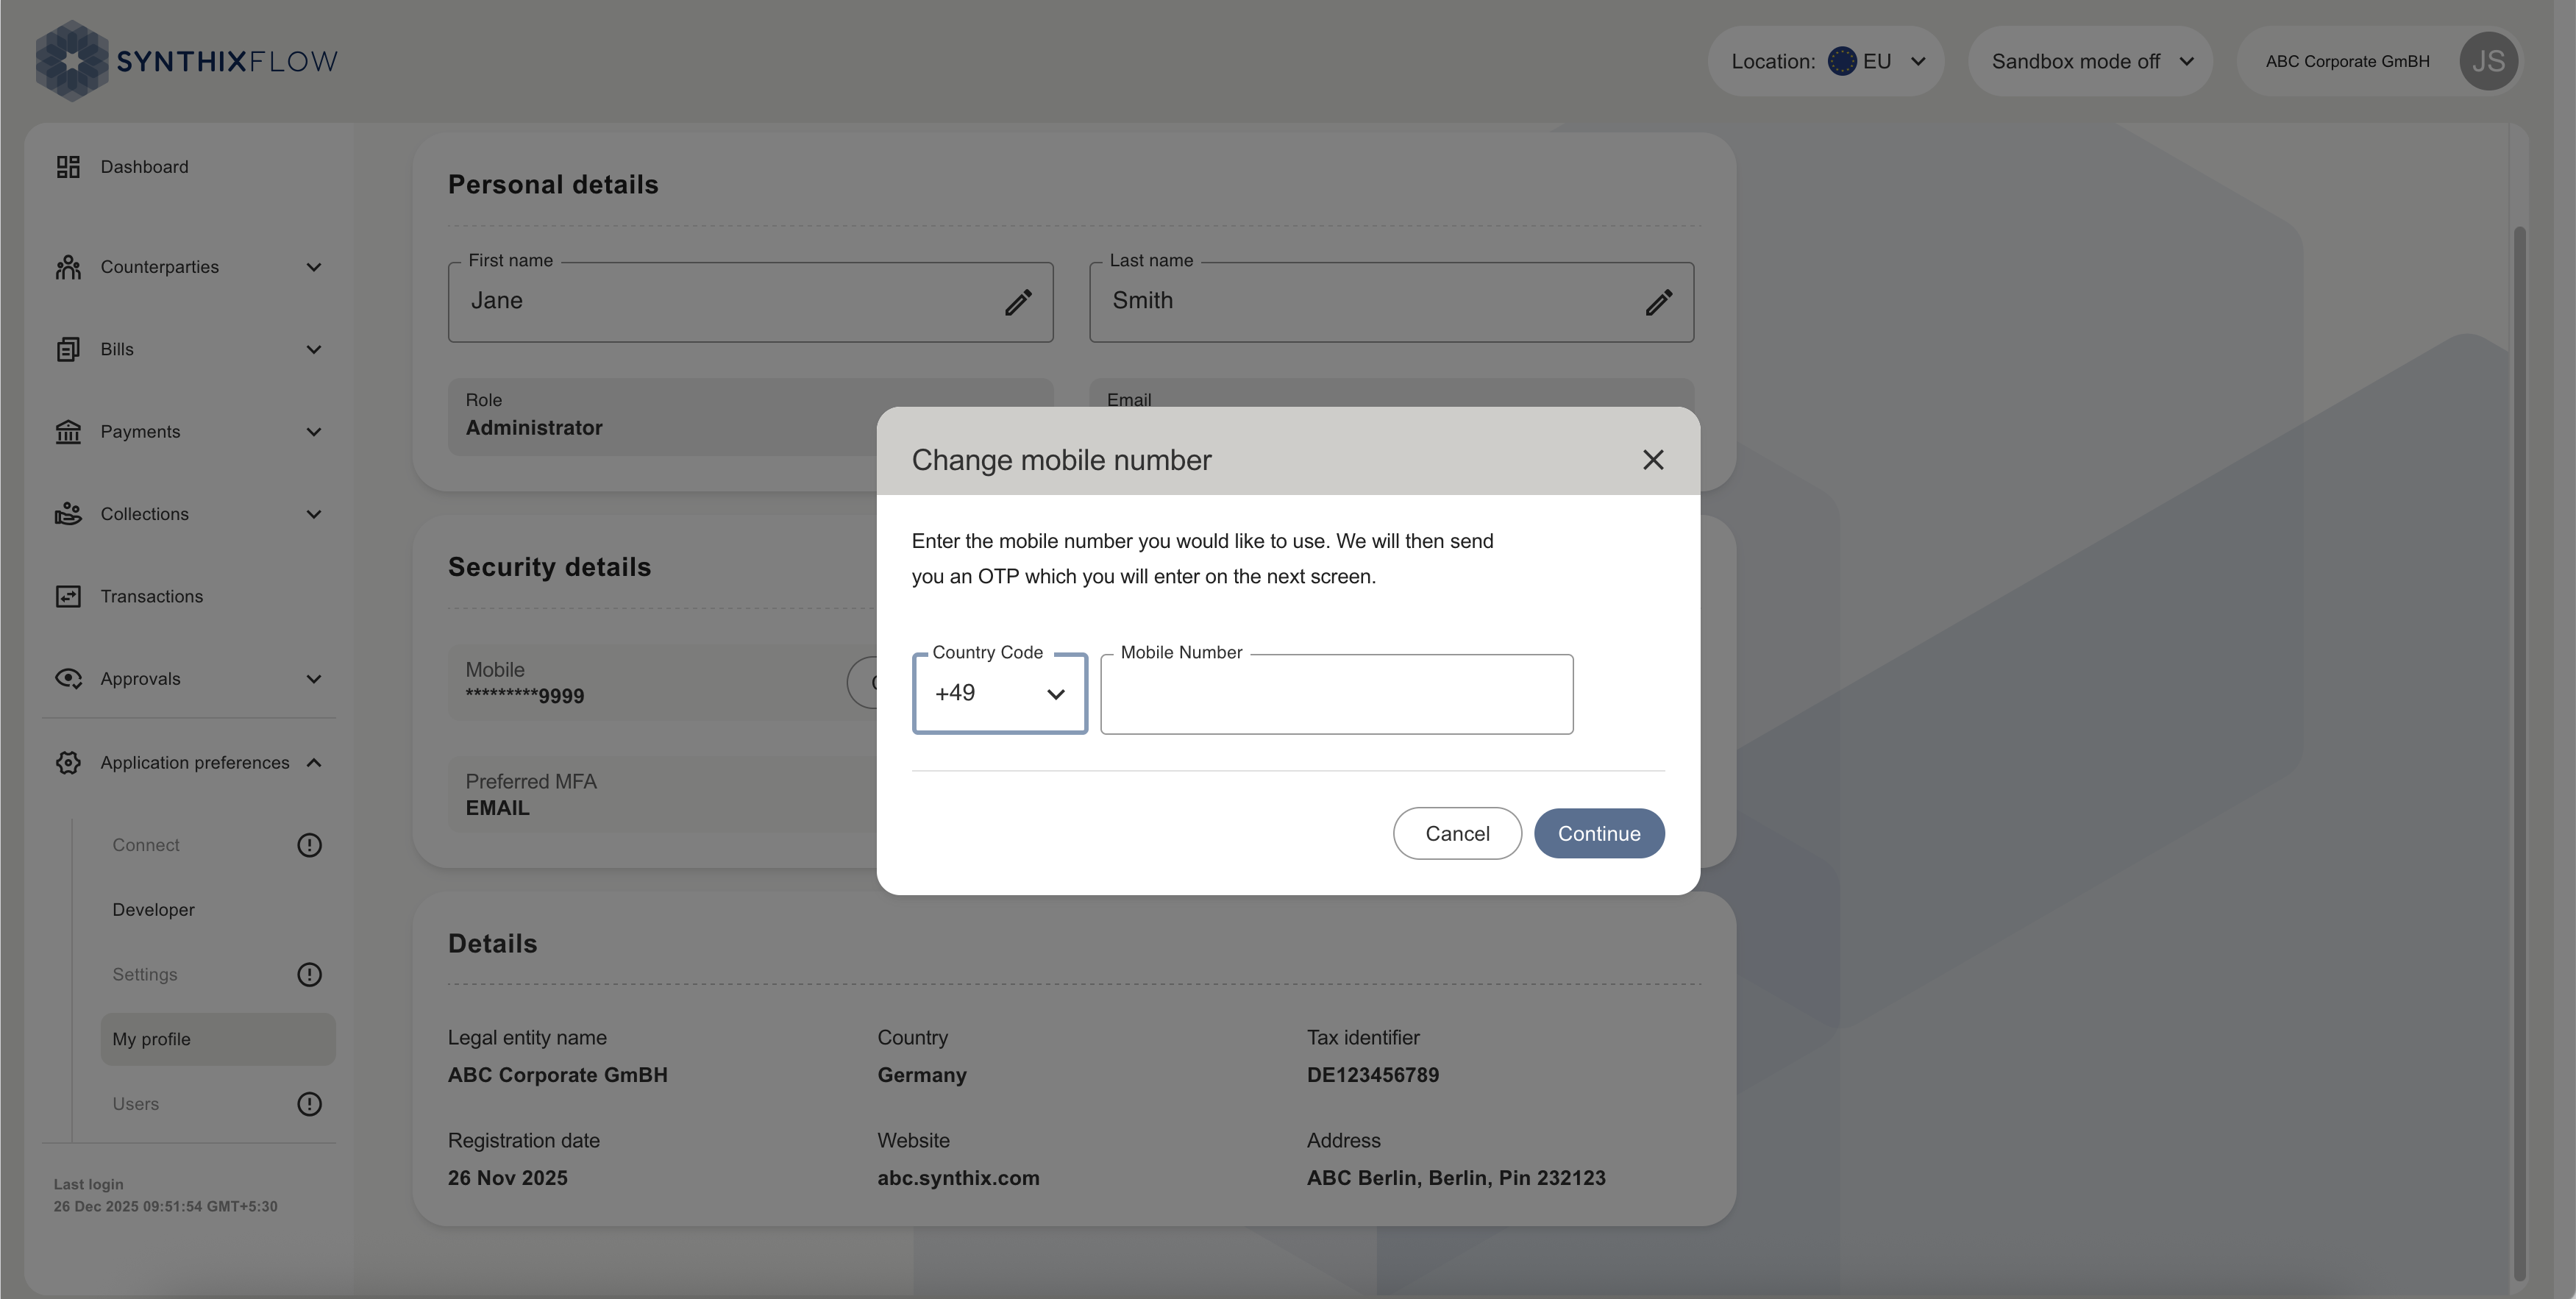Click the Cancel button
The image size is (2576, 1299).
click(x=1457, y=833)
